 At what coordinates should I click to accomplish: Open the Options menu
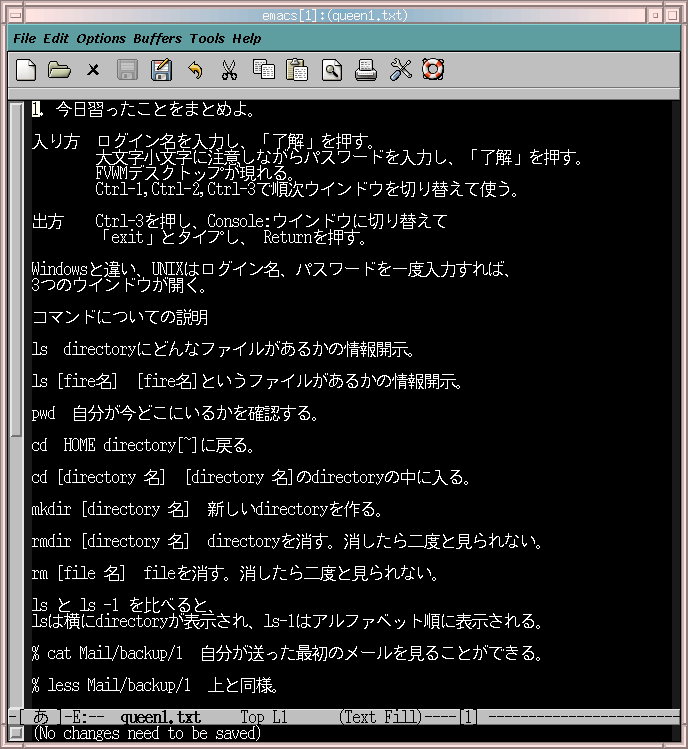pos(101,39)
